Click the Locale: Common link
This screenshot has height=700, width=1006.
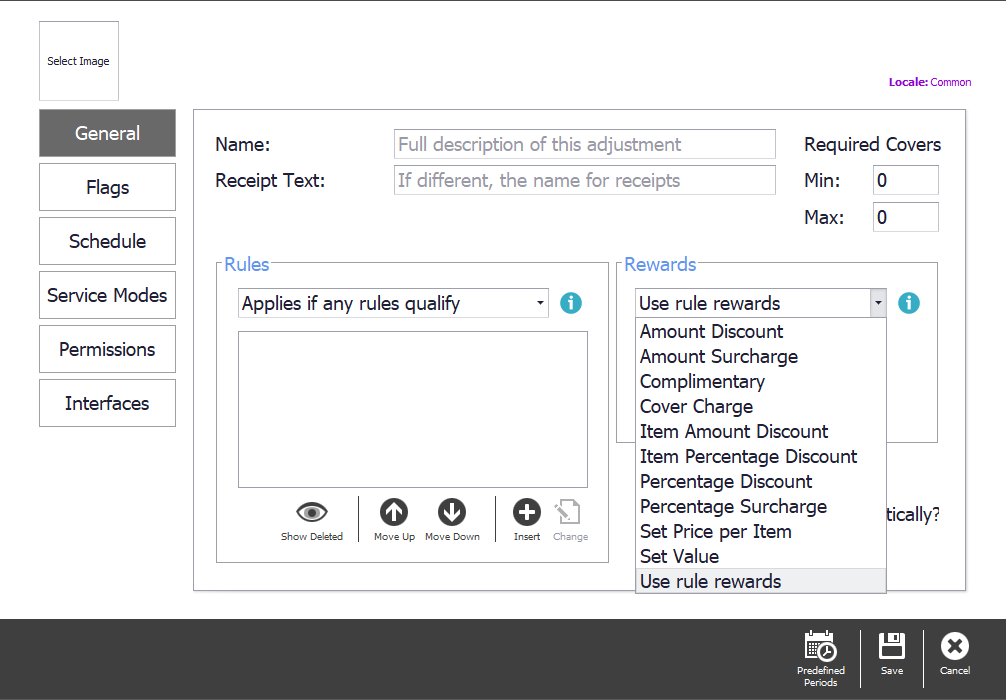pyautogui.click(x=930, y=82)
